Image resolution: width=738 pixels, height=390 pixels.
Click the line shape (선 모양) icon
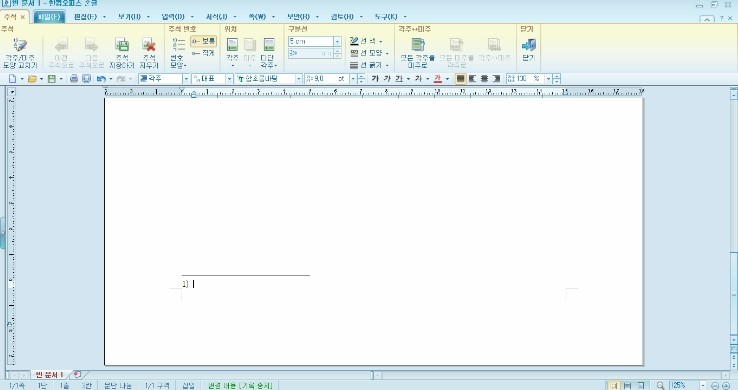(354, 53)
